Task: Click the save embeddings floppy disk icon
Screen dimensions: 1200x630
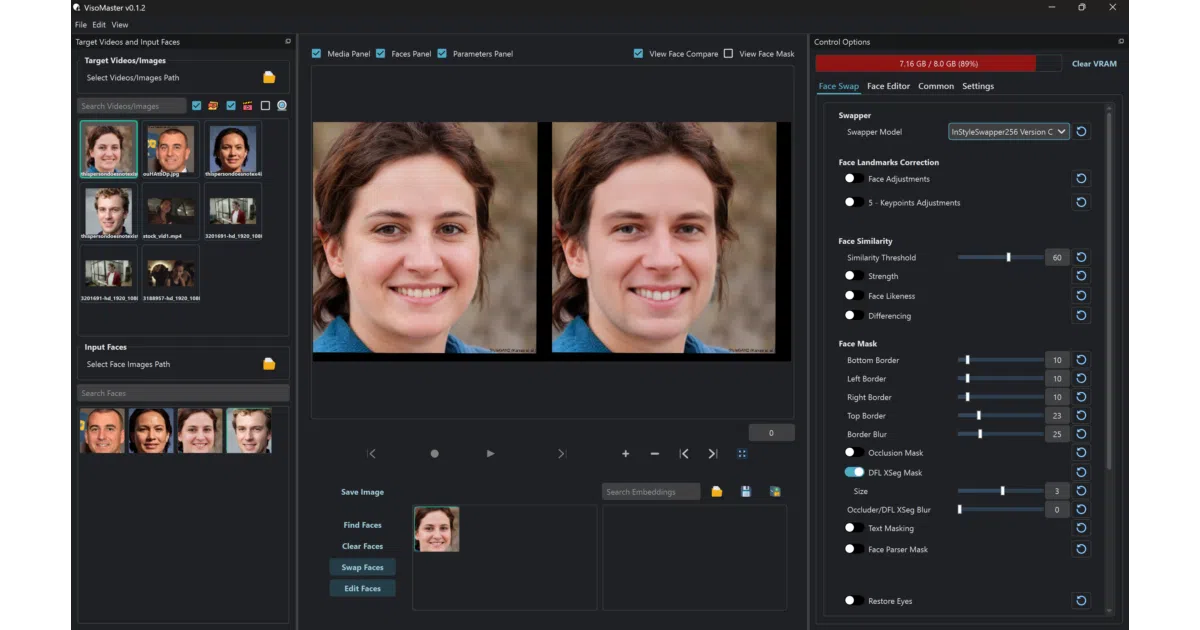Action: (x=746, y=491)
